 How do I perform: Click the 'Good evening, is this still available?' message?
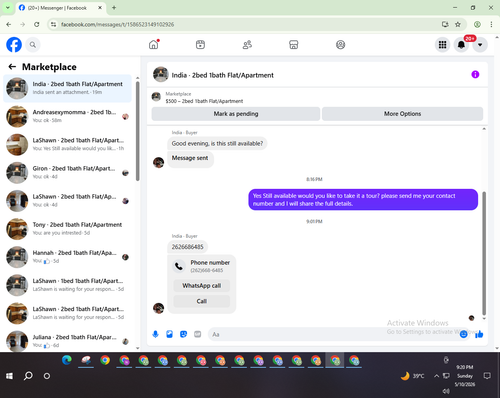click(x=217, y=144)
